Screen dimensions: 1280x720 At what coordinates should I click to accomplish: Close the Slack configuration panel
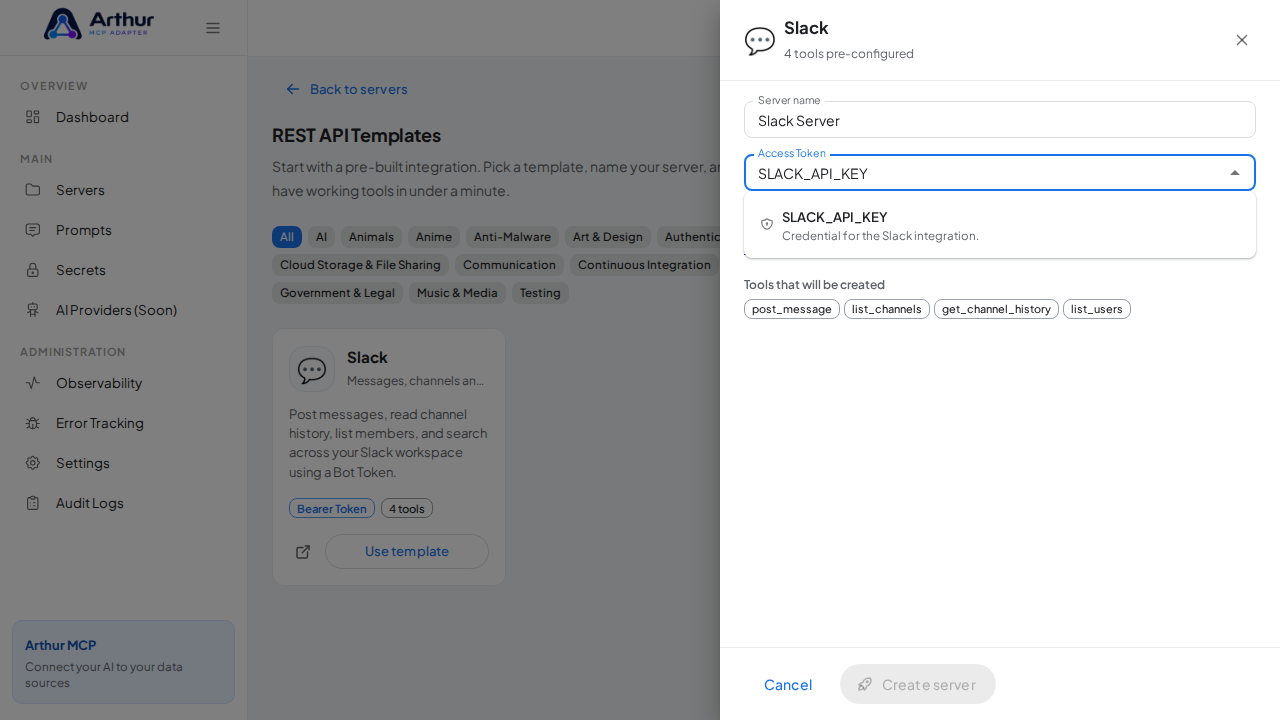1242,40
